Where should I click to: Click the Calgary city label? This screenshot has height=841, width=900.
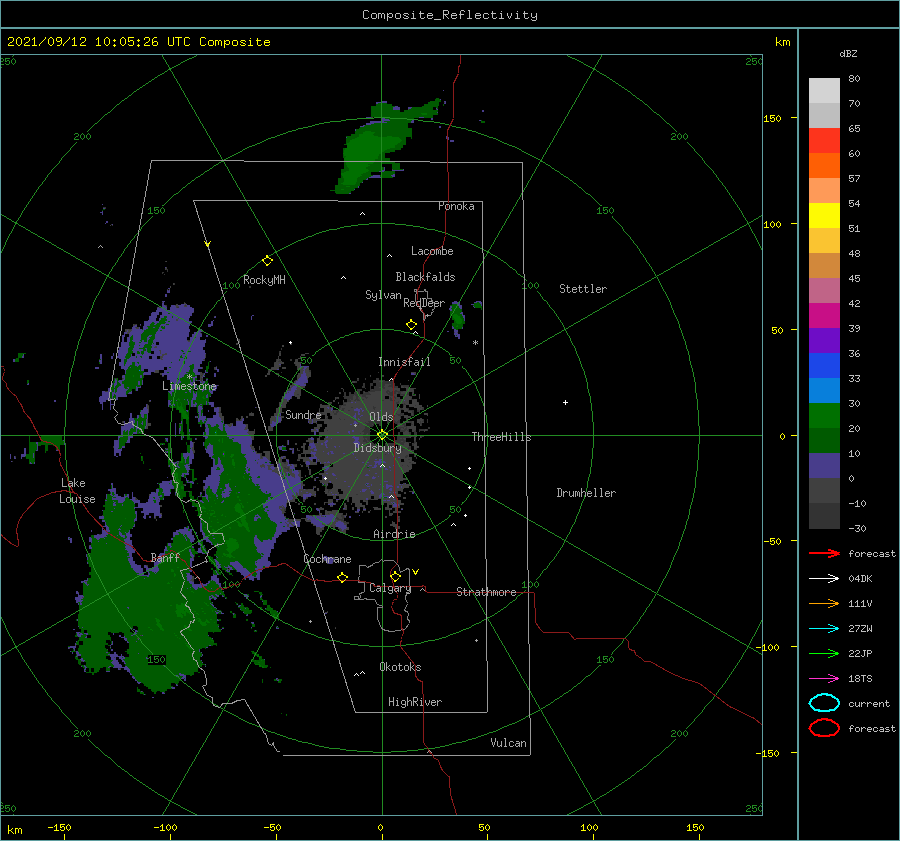pyautogui.click(x=390, y=588)
